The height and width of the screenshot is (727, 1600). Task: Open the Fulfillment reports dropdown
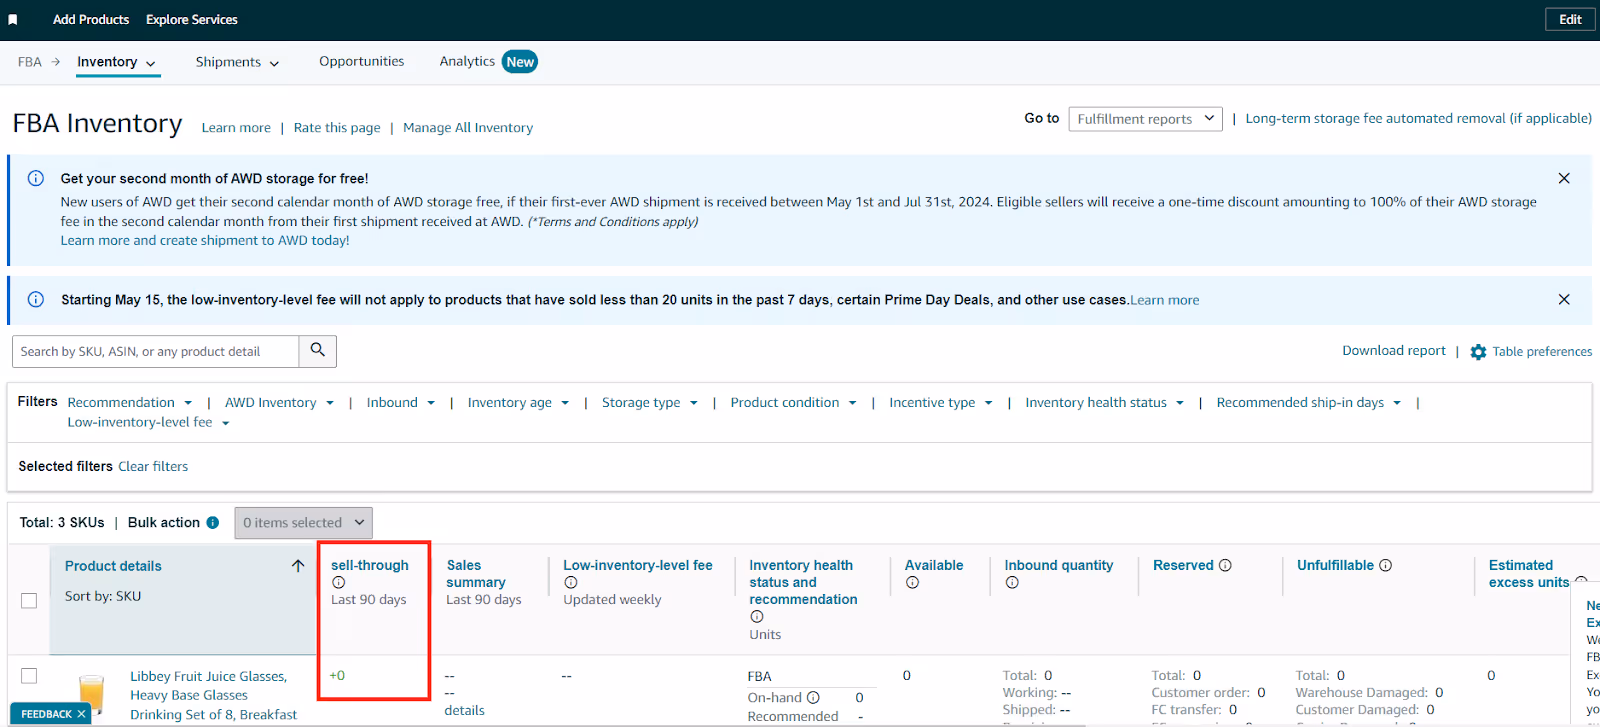coord(1146,119)
